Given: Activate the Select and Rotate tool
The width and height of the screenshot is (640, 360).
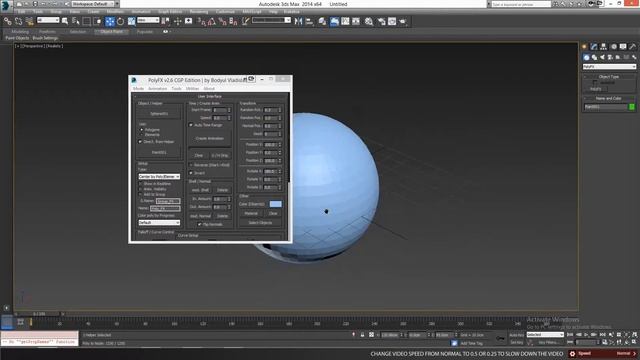Looking at the screenshot, I should point(120,21).
